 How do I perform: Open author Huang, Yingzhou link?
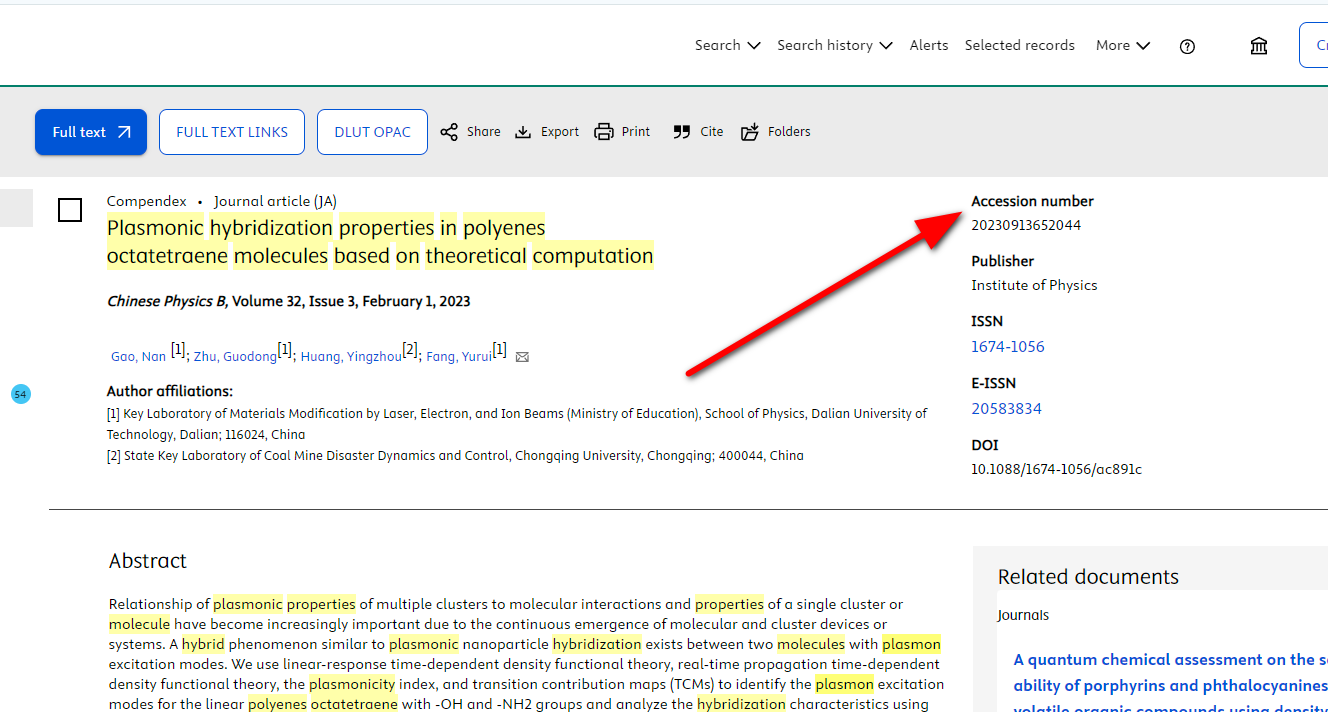(351, 356)
